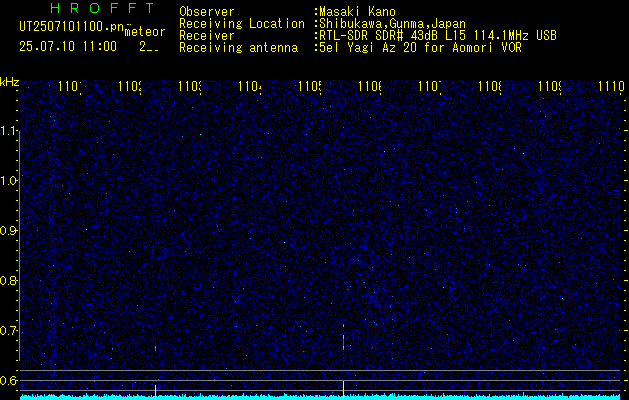Click the faint meteor echo near 1102
The width and height of the screenshot is (629, 400).
click(x=155, y=349)
